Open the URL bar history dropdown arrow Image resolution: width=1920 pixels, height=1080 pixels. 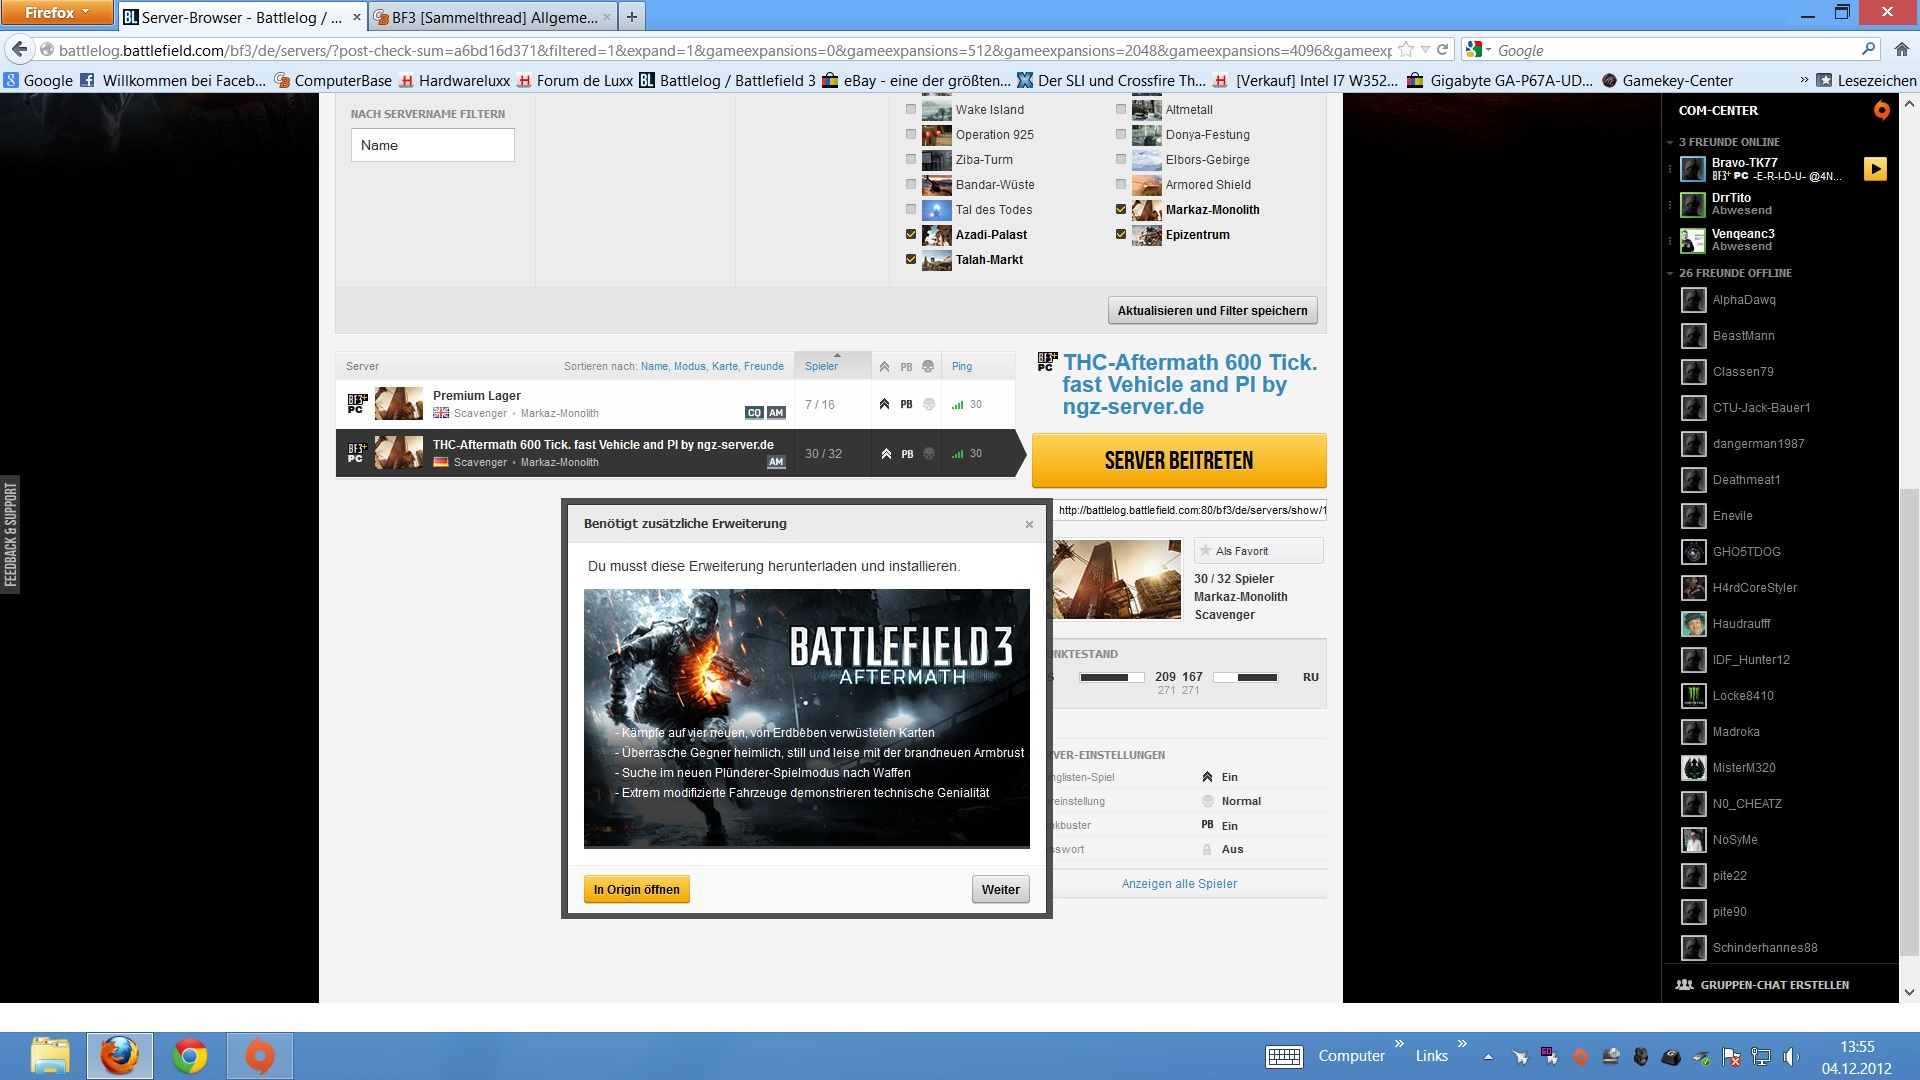1425,49
